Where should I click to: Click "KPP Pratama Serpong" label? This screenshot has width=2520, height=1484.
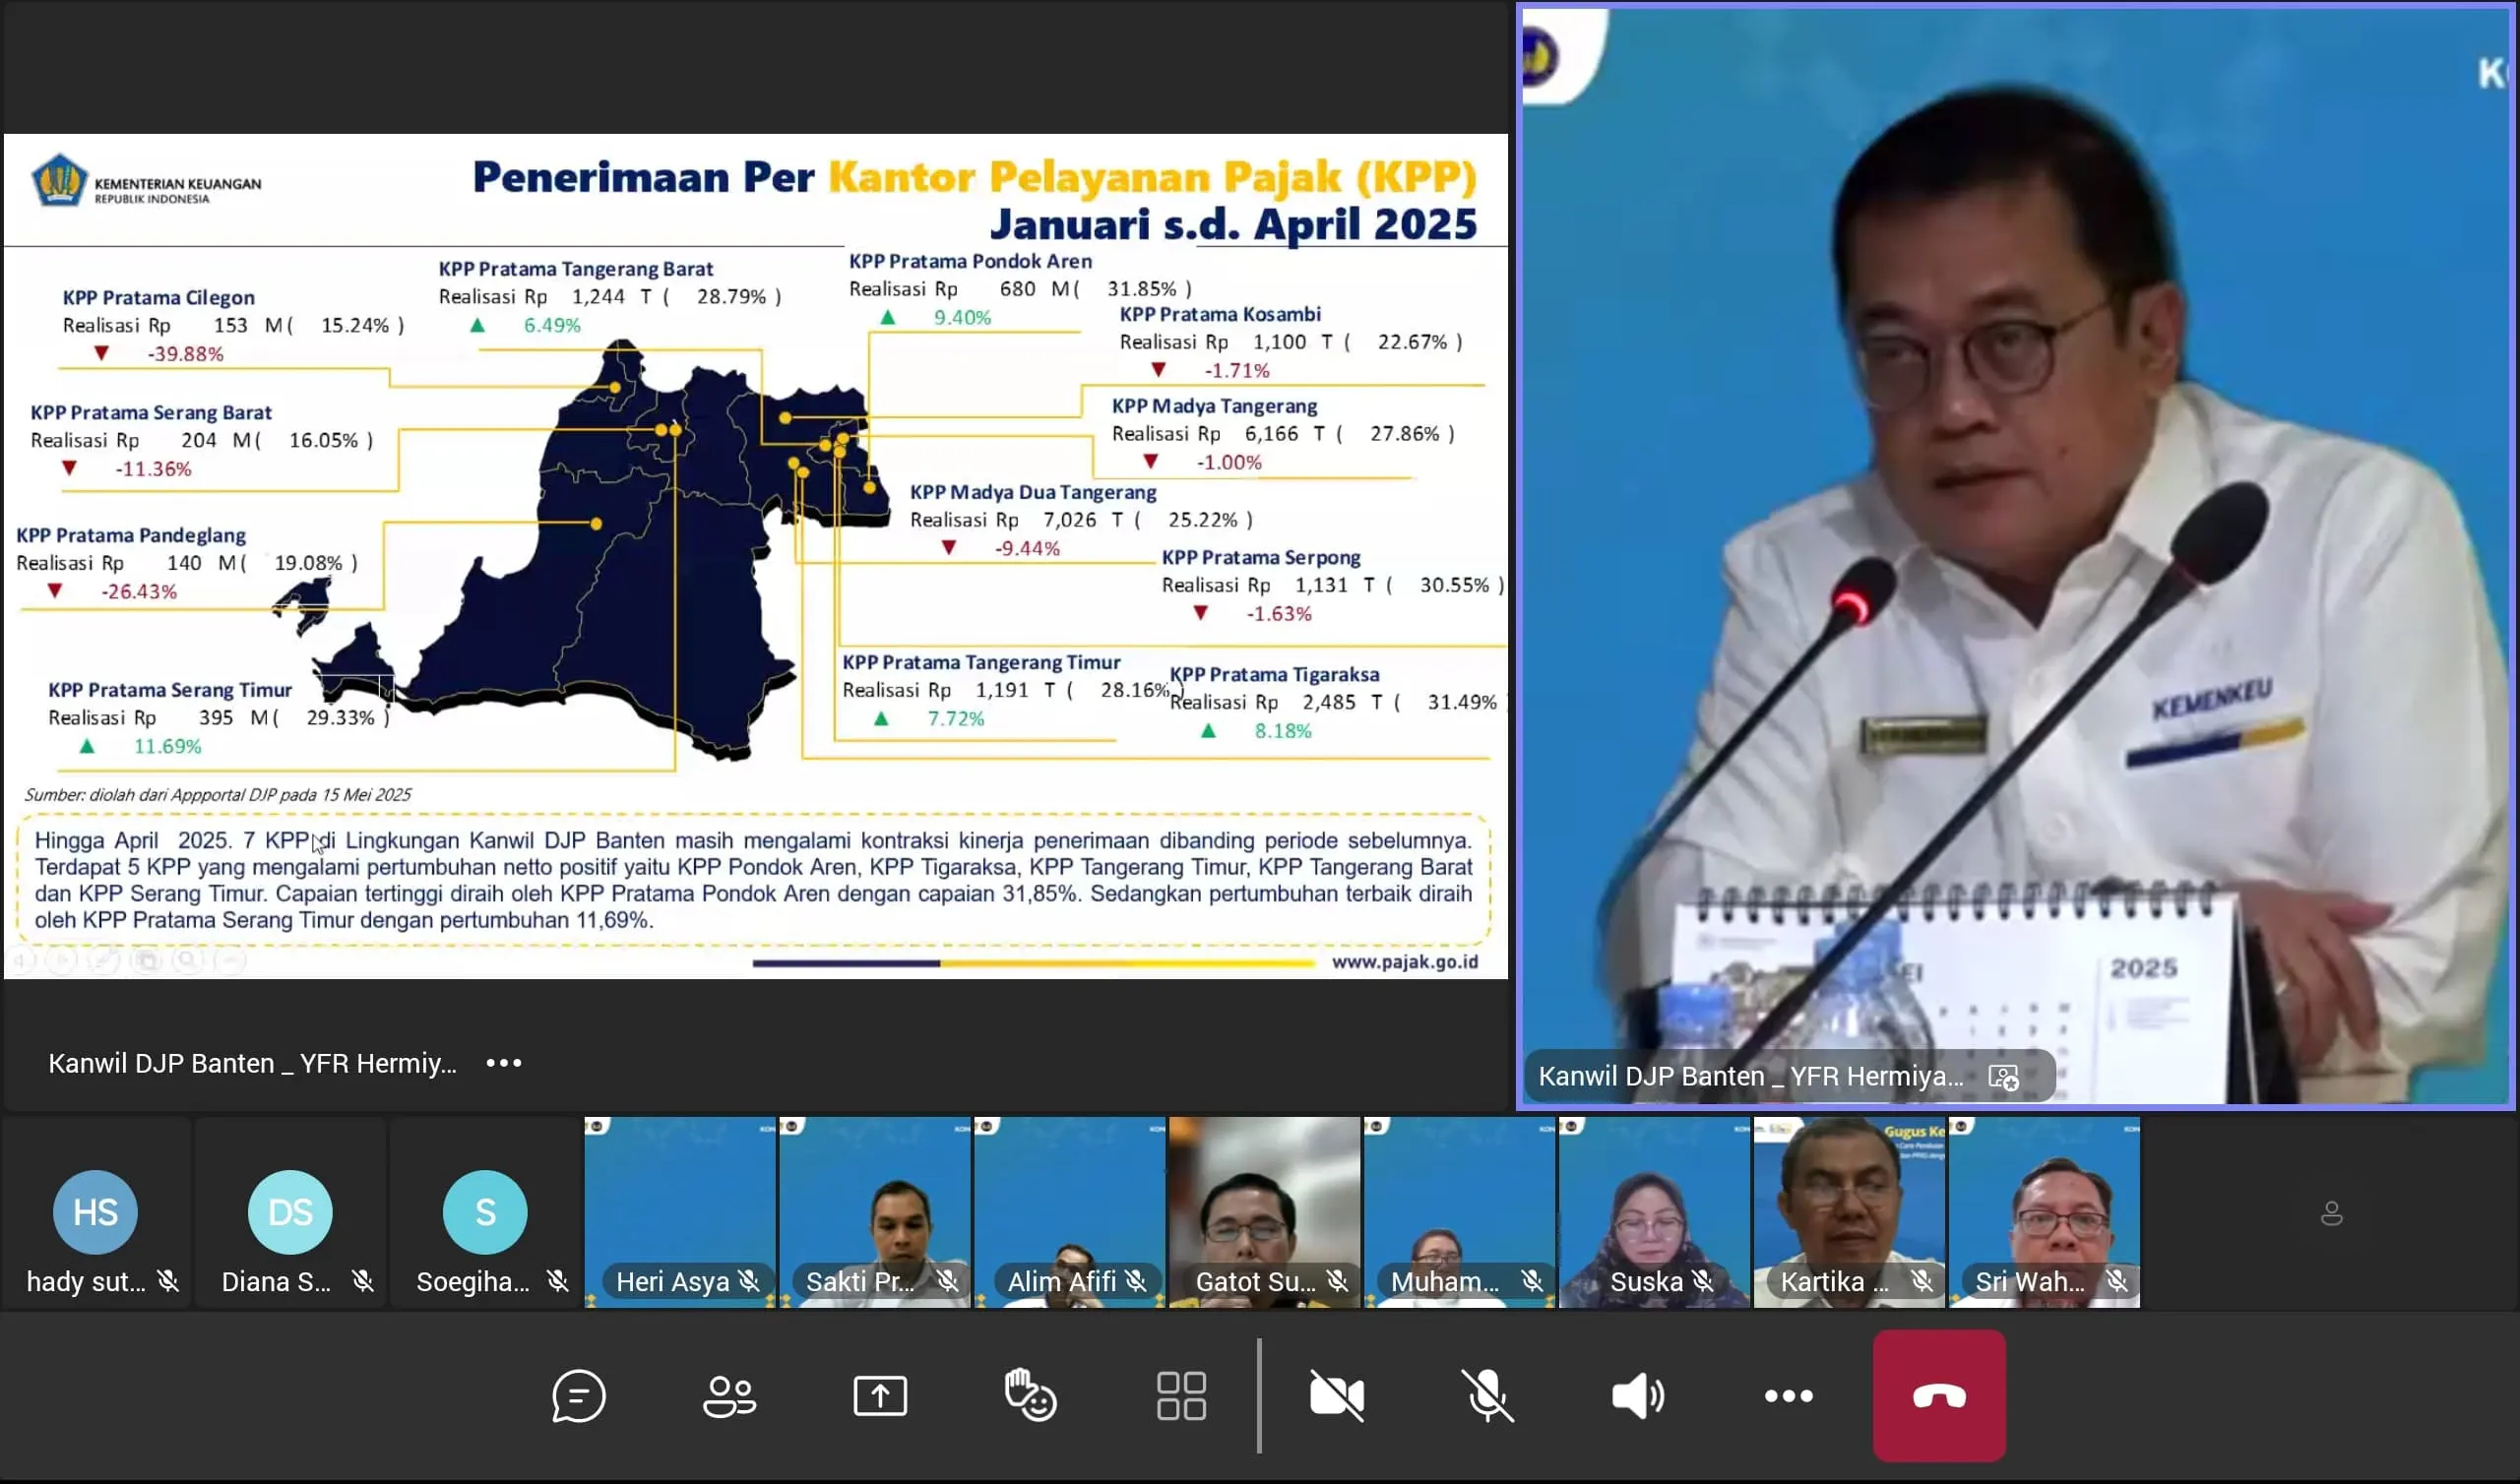[1261, 558]
